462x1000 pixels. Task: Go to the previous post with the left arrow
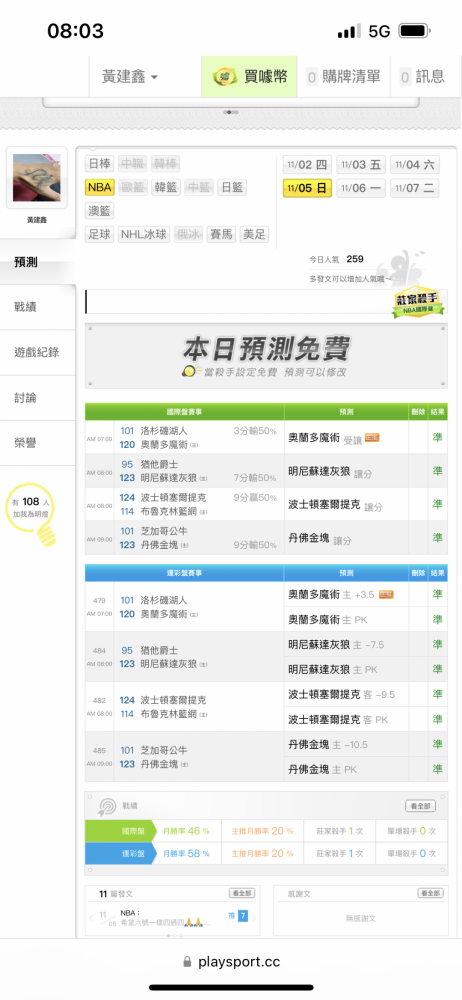tap(92, 918)
